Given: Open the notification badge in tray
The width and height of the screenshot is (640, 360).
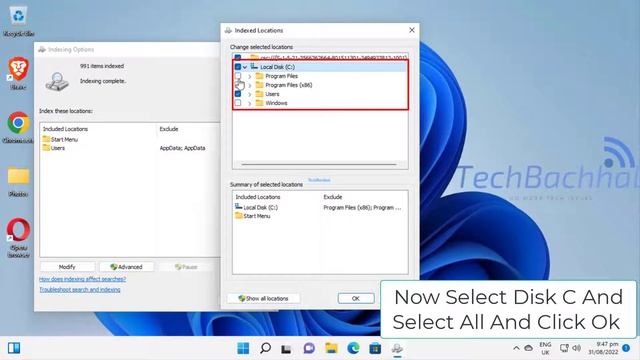Looking at the screenshot, I should coord(626,348).
